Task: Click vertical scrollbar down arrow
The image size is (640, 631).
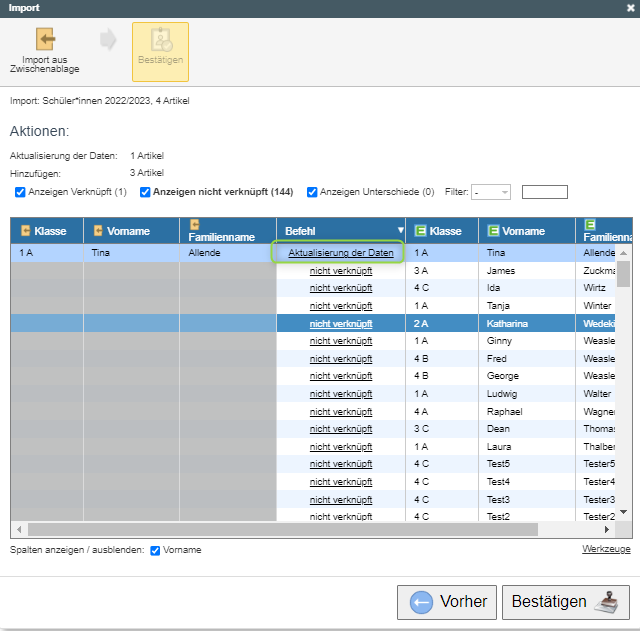Action: tap(623, 512)
